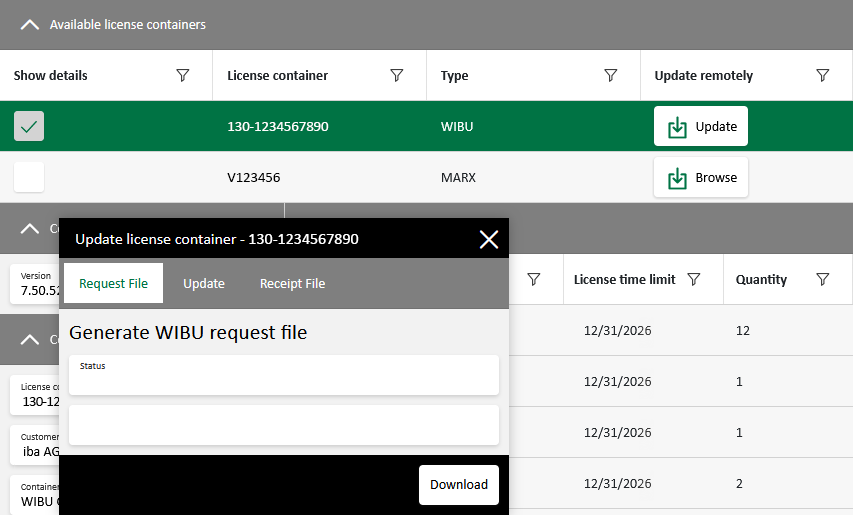The image size is (853, 516).
Task: Uncheck show details for 130-1234567890
Action: click(29, 127)
